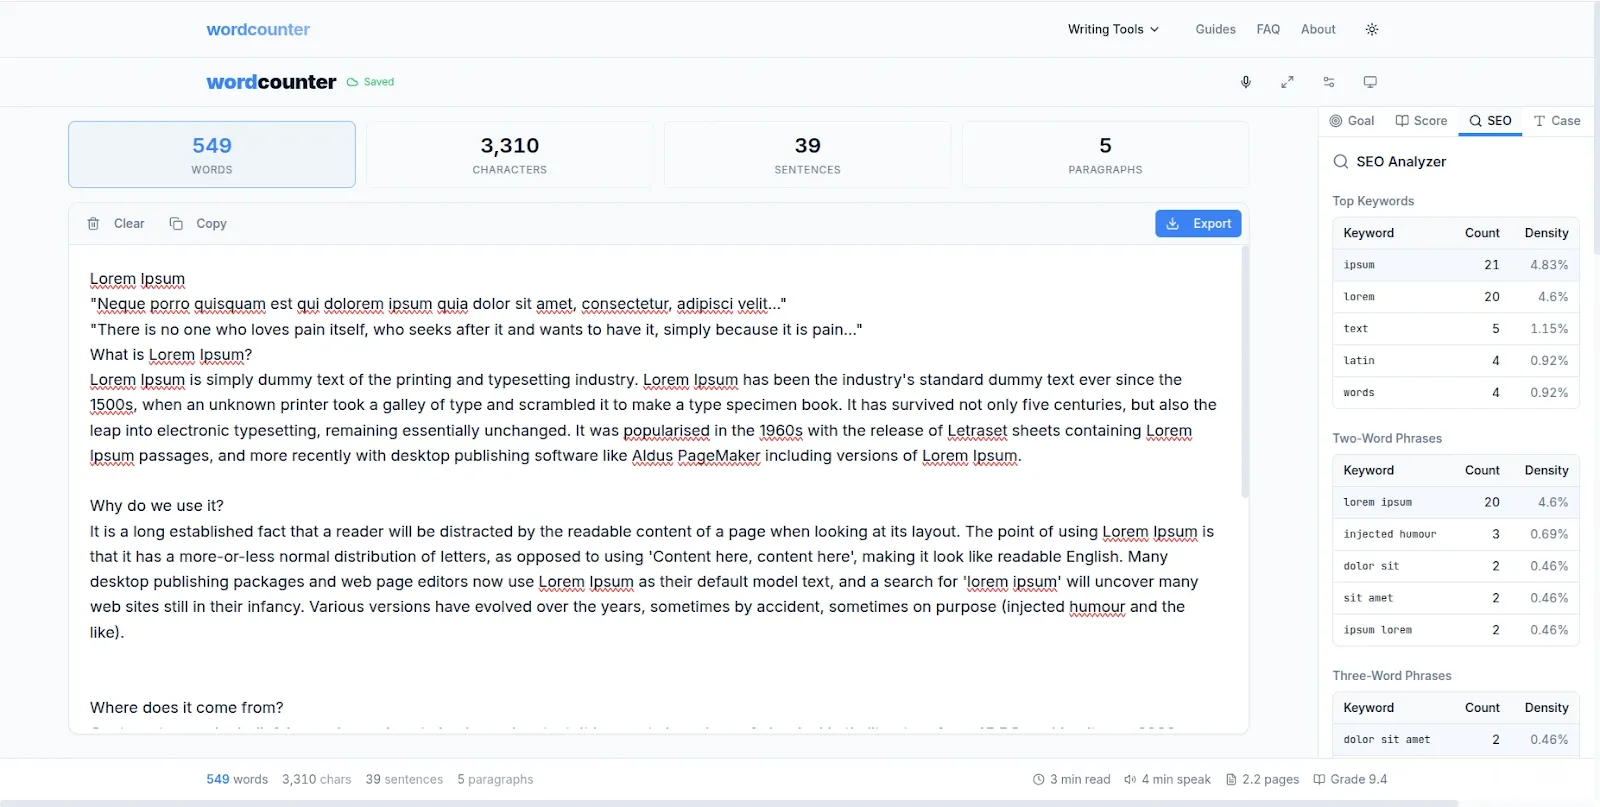Image resolution: width=1600 pixels, height=807 pixels.
Task: Select the 3,310 Characters stat card
Action: [x=510, y=154]
